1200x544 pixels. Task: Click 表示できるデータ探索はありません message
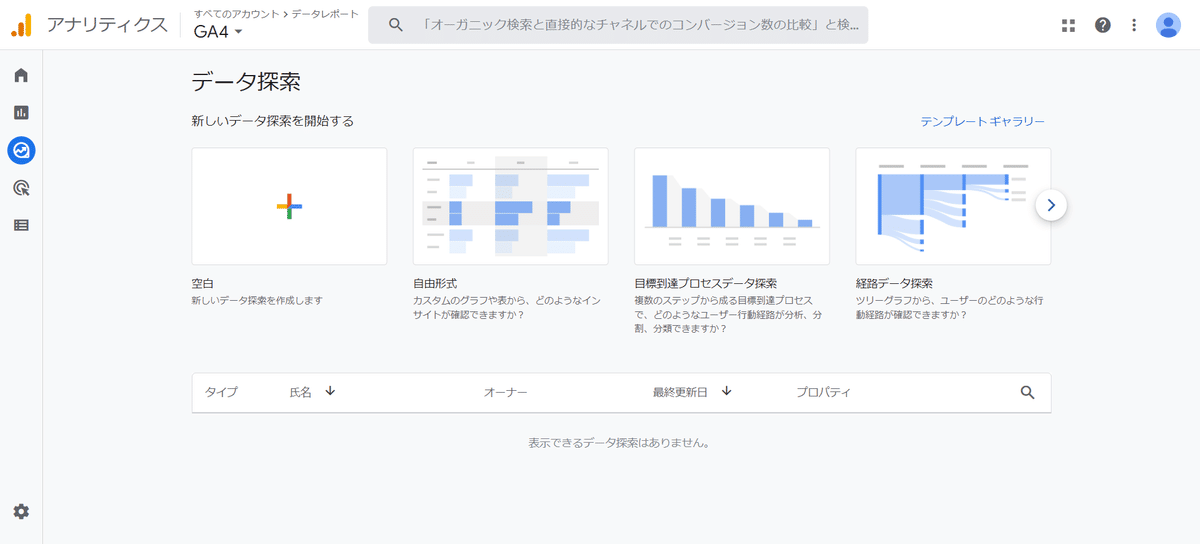(x=620, y=442)
